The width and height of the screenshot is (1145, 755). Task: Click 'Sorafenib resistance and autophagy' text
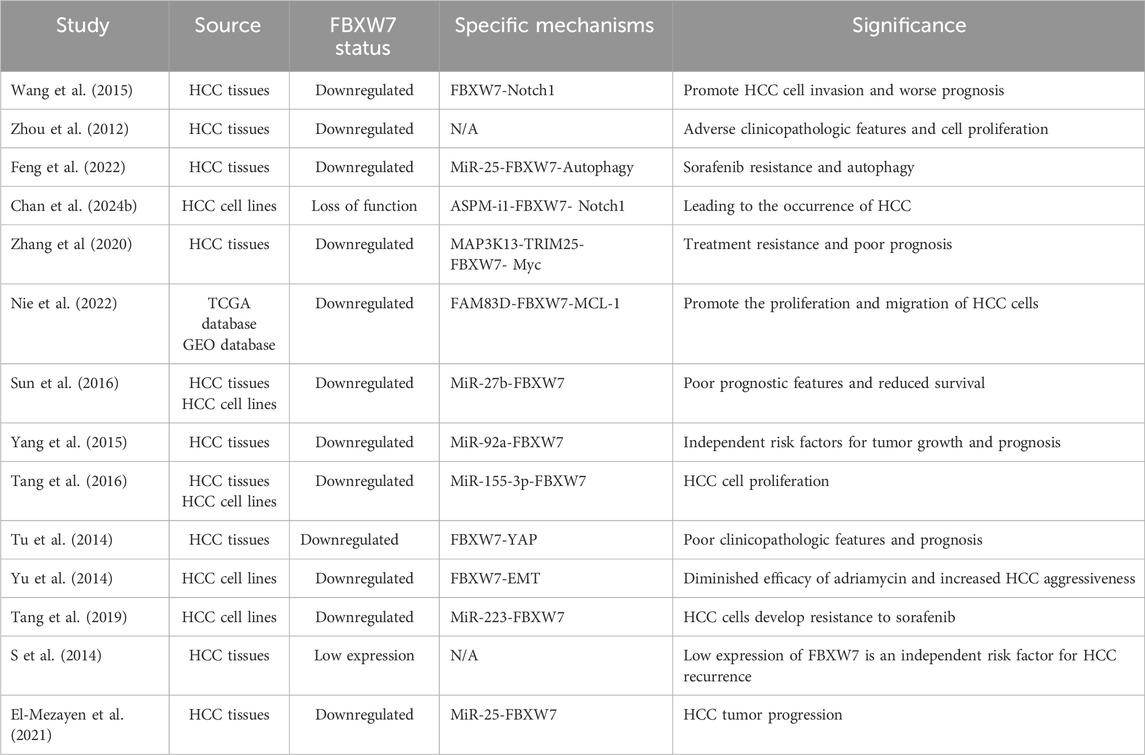tap(798, 167)
